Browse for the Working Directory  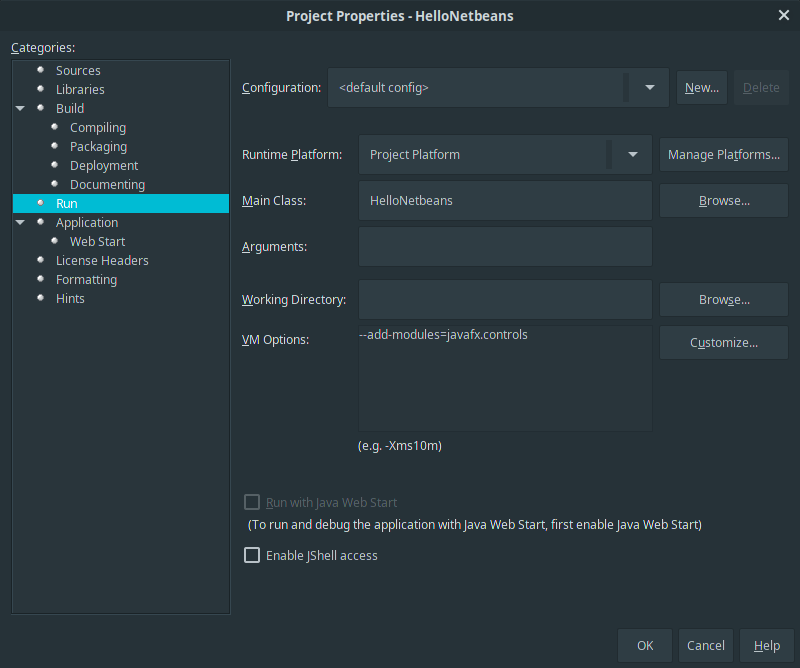tap(723, 300)
